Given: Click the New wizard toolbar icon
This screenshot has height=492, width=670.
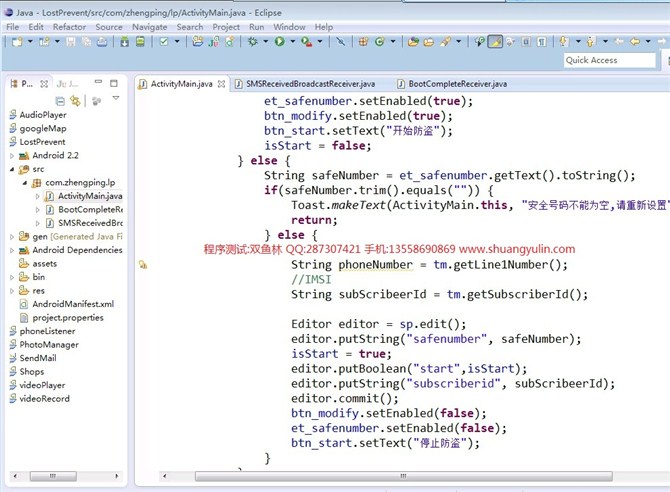Looking at the screenshot, I should tap(17, 41).
